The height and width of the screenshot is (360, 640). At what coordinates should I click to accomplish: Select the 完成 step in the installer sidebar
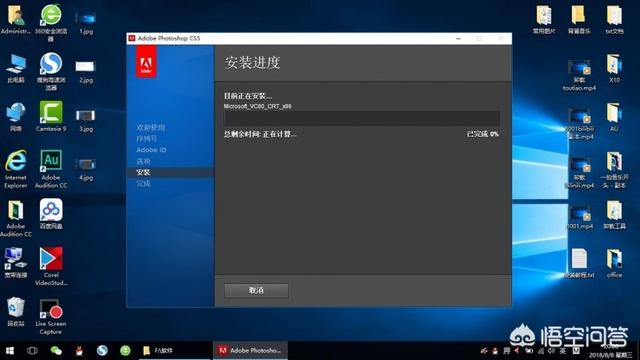click(143, 184)
